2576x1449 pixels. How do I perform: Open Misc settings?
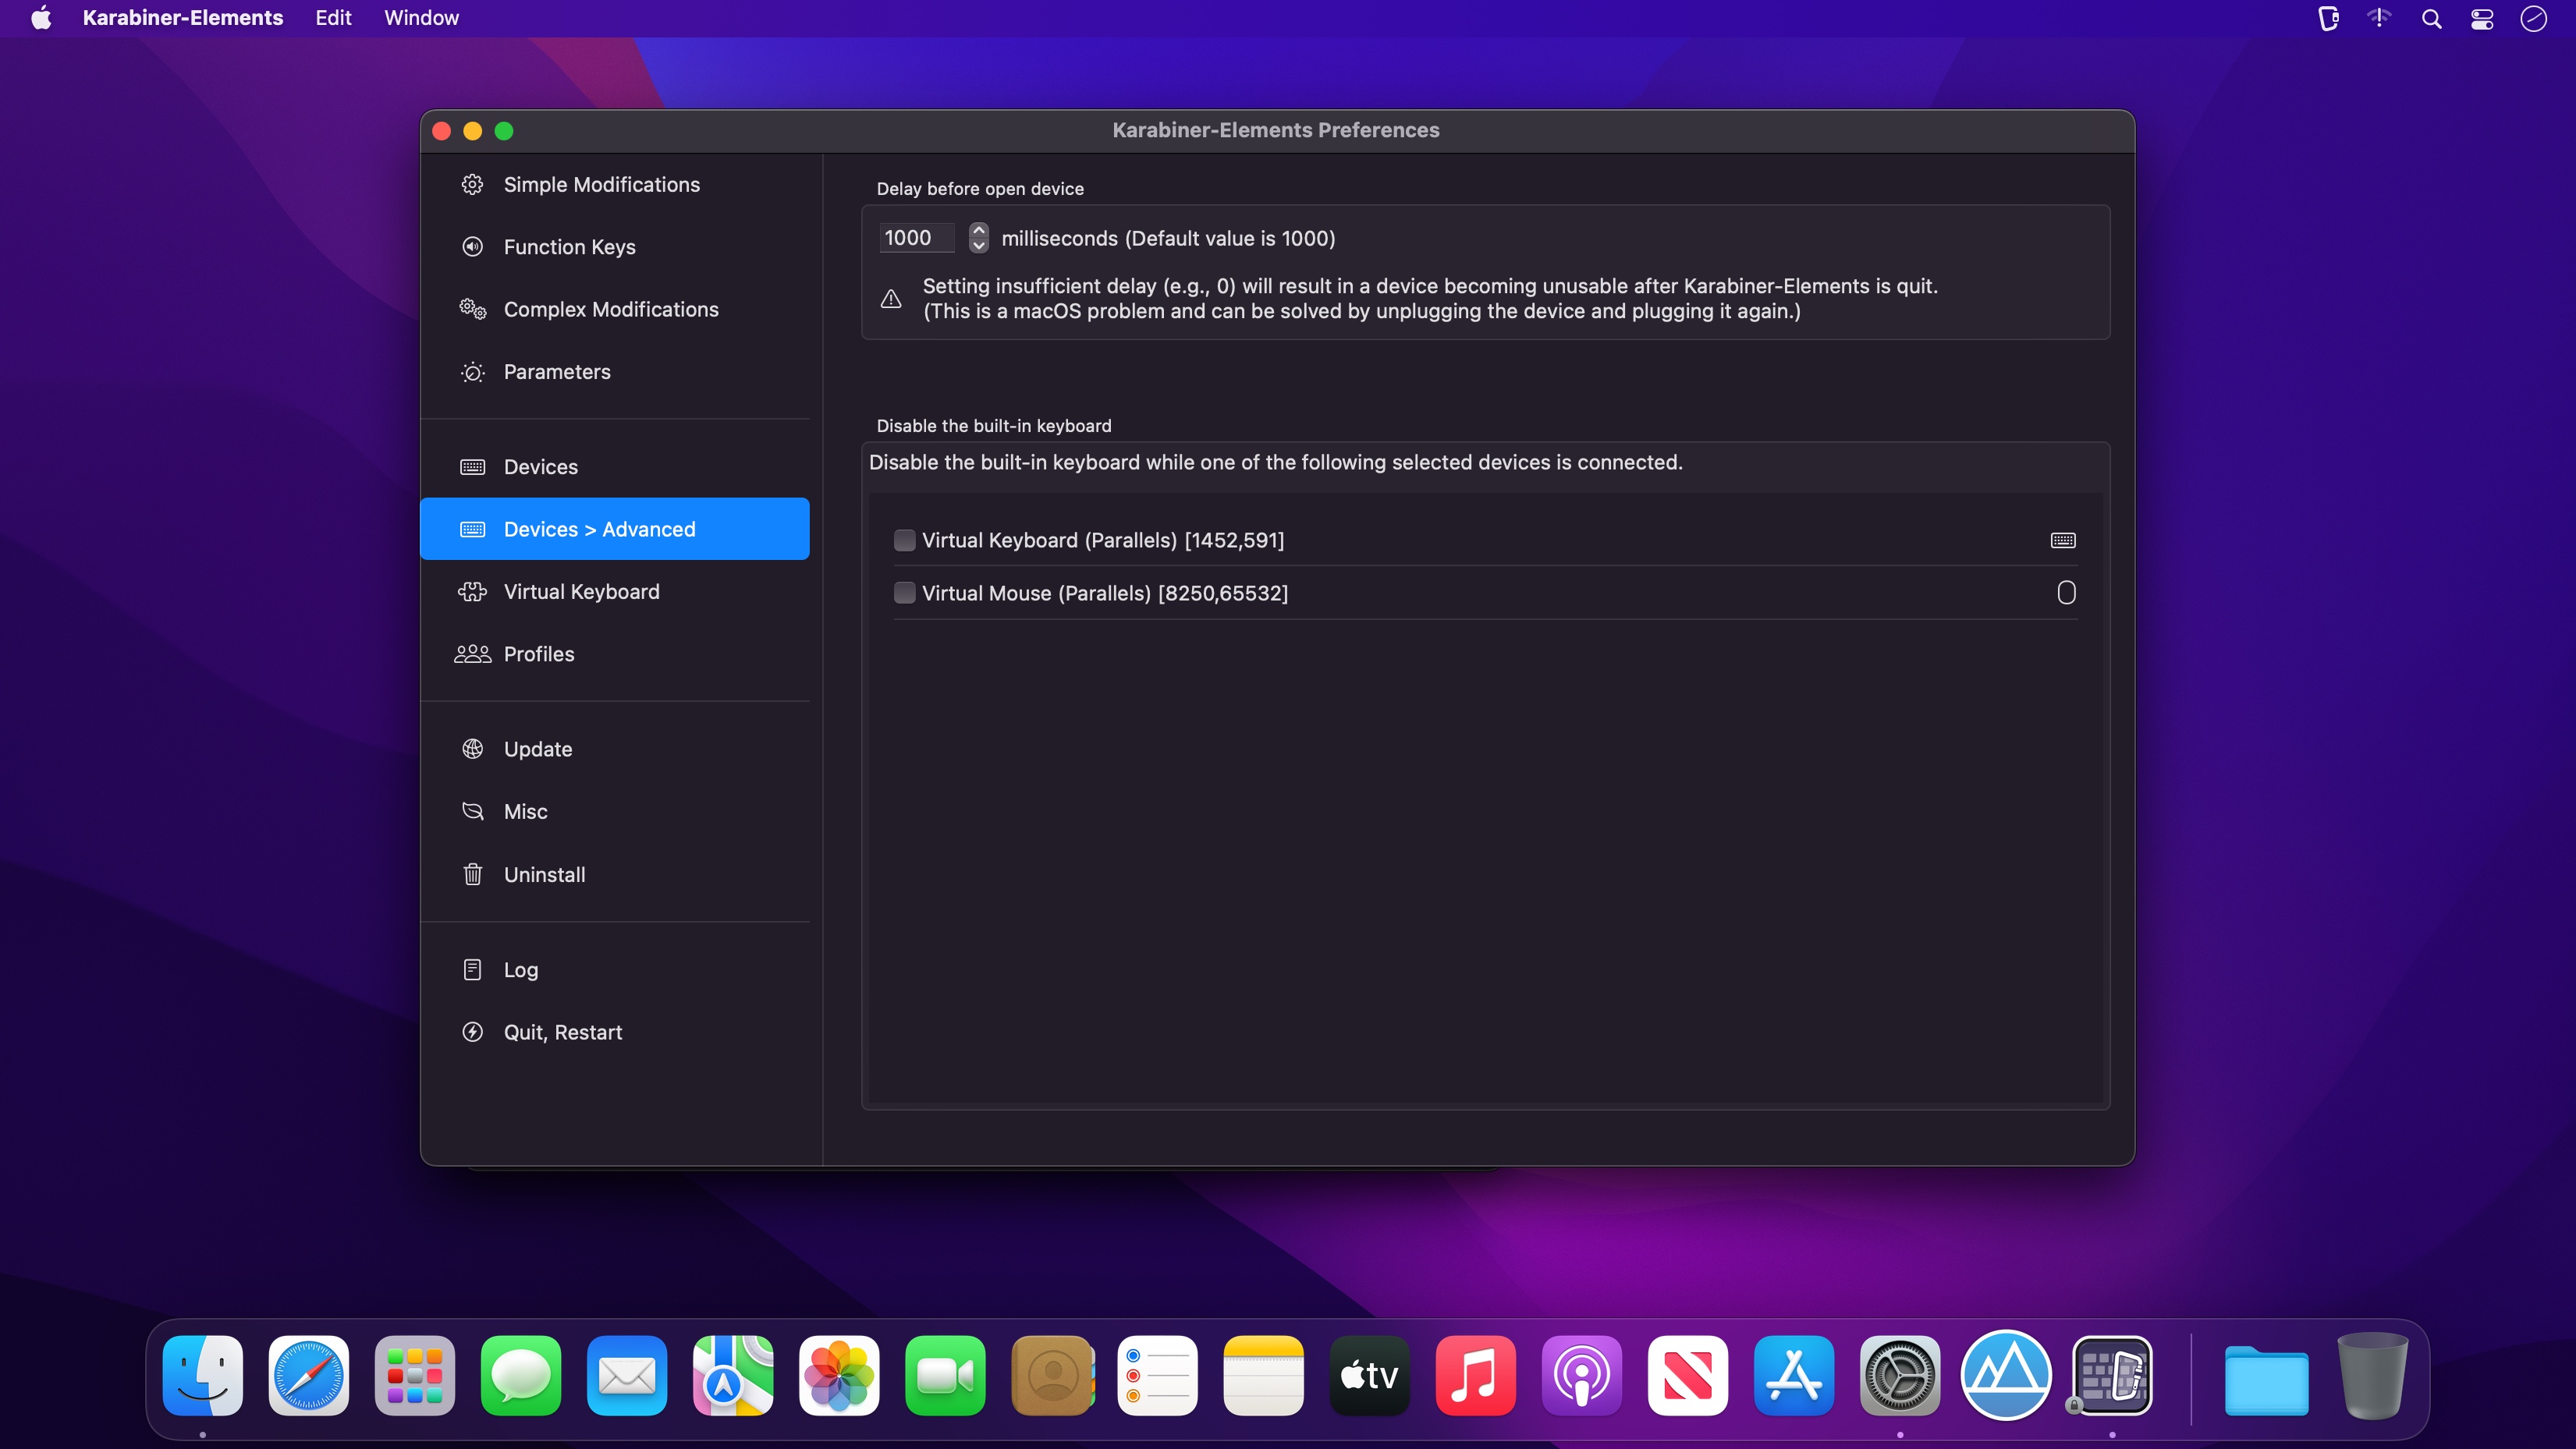614,812
